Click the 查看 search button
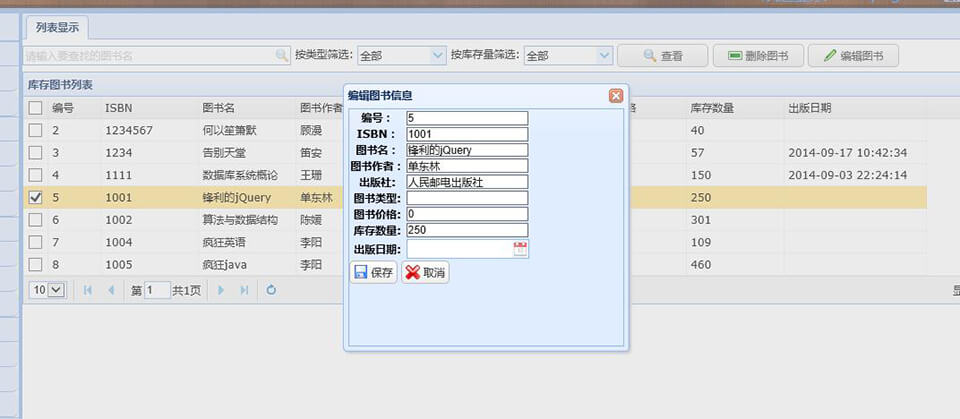The height and width of the screenshot is (419, 960). (x=663, y=56)
